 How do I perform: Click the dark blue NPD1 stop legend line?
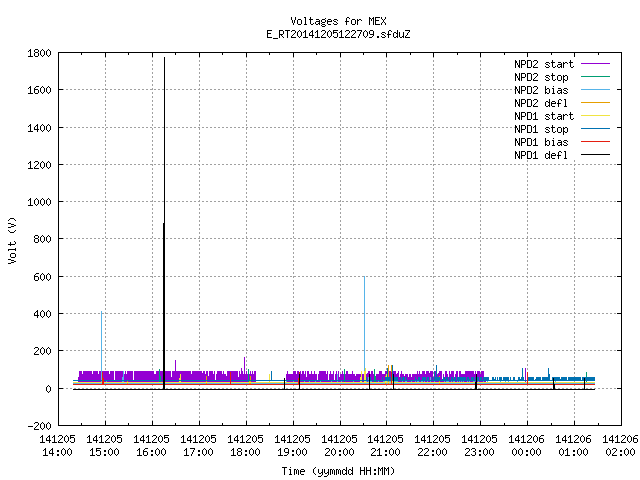595,129
